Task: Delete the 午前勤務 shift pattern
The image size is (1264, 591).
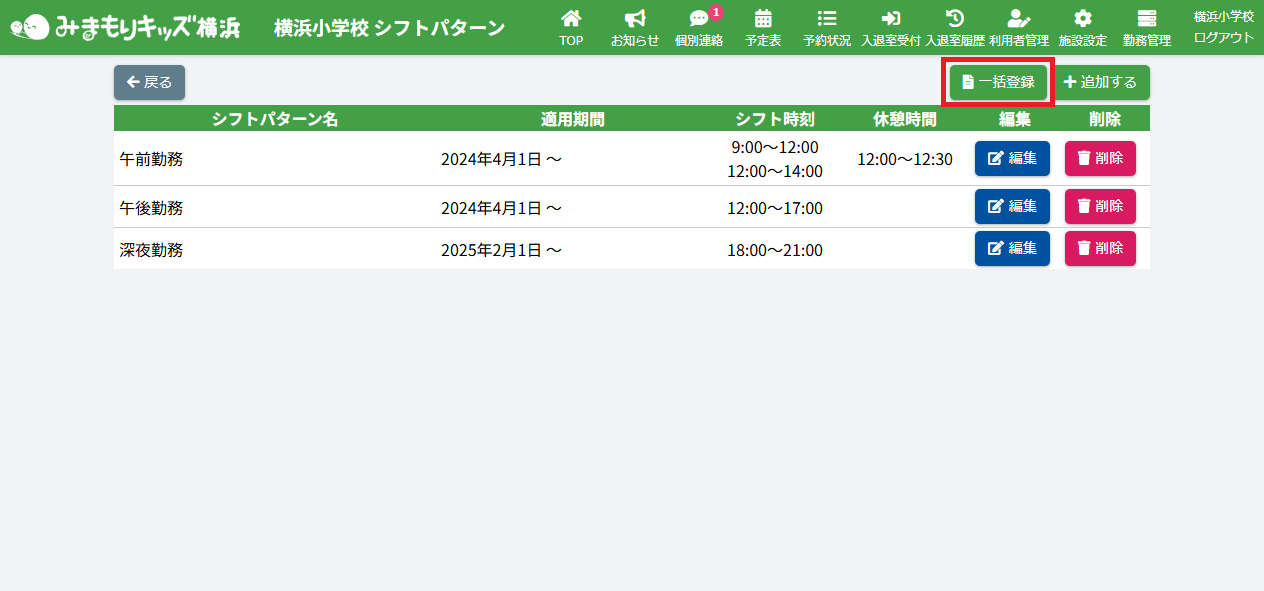Action: [x=1100, y=158]
